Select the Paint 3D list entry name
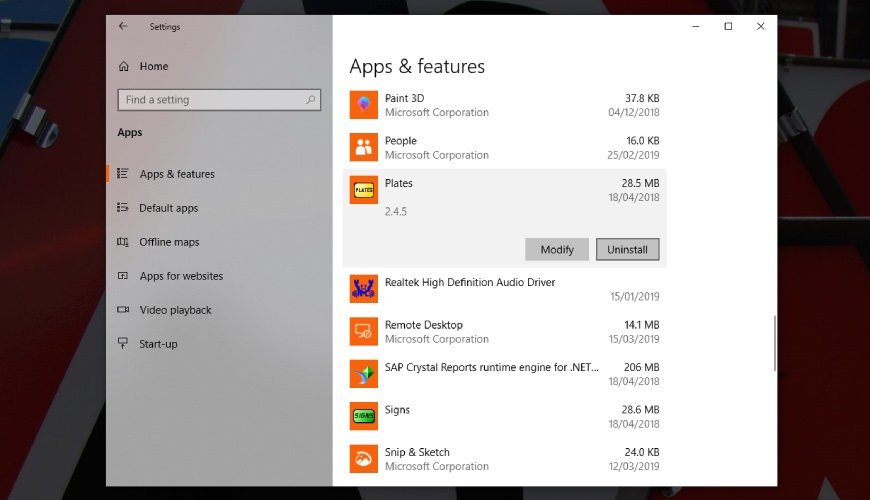This screenshot has height=500, width=870. tap(404, 98)
